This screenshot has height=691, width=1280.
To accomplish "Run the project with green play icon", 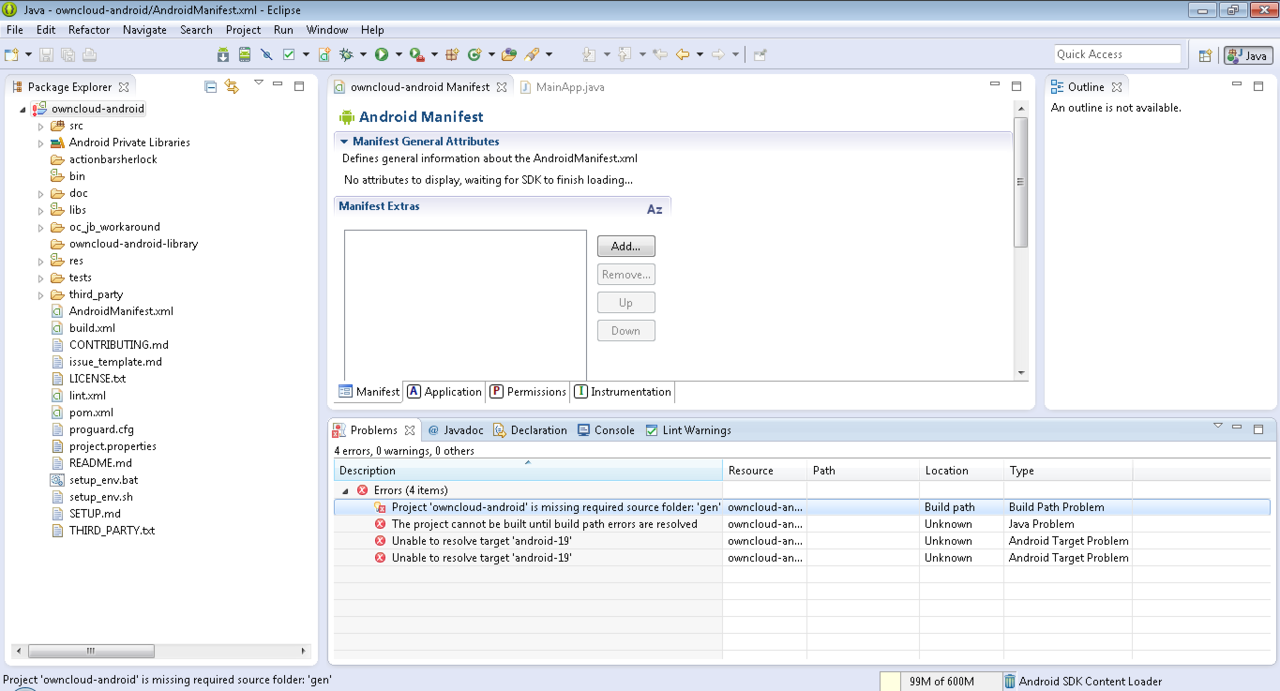I will [381, 54].
